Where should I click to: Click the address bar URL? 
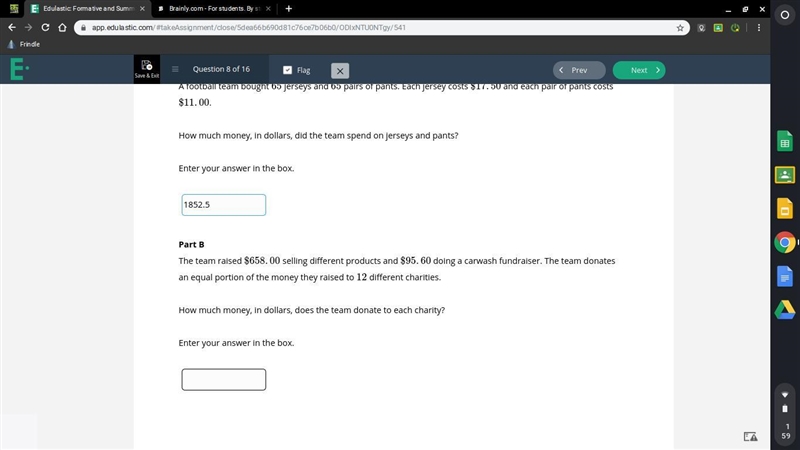pos(248,28)
